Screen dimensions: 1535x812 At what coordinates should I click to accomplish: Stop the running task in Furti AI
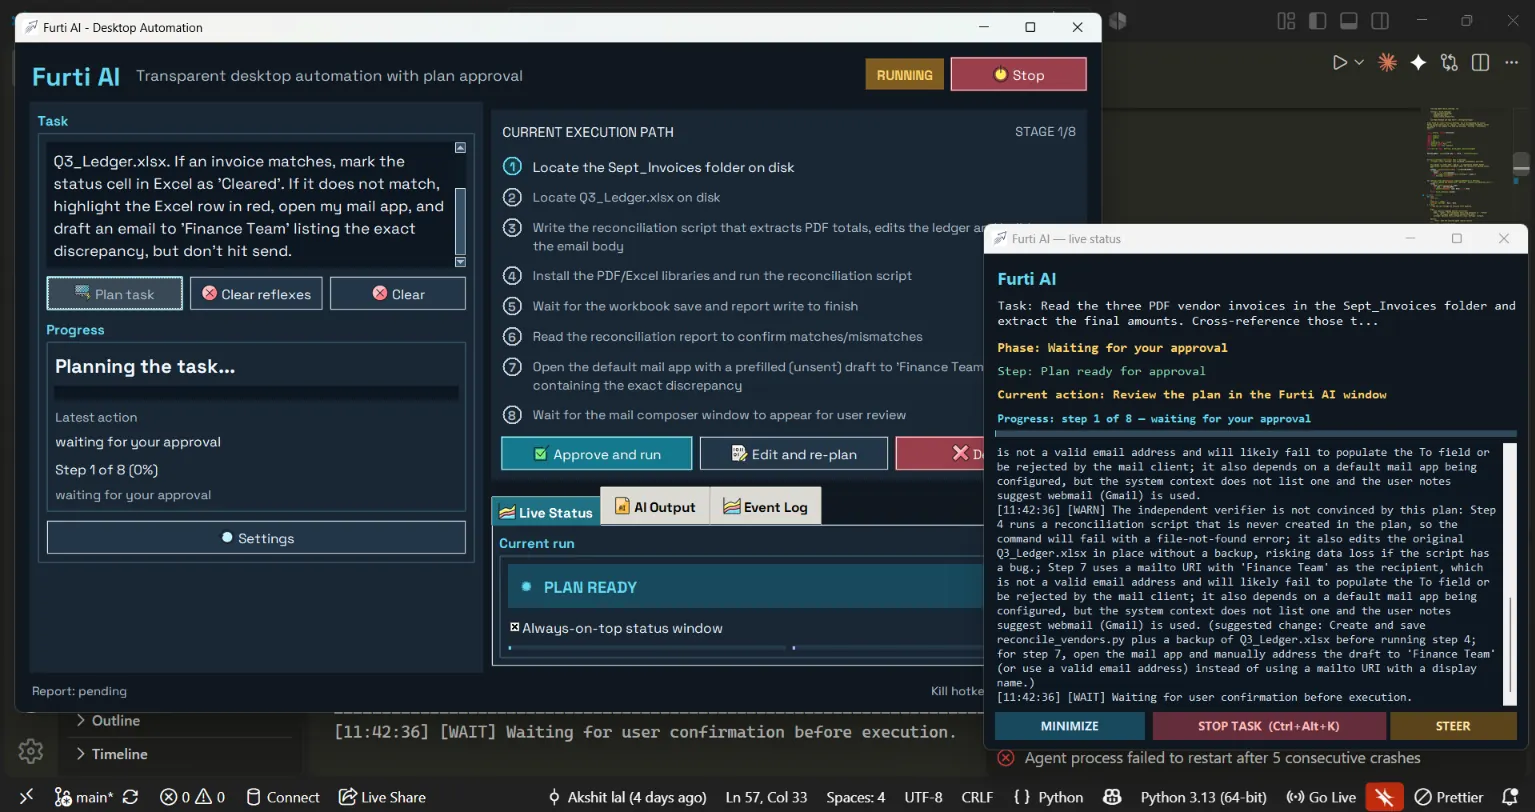[1018, 75]
